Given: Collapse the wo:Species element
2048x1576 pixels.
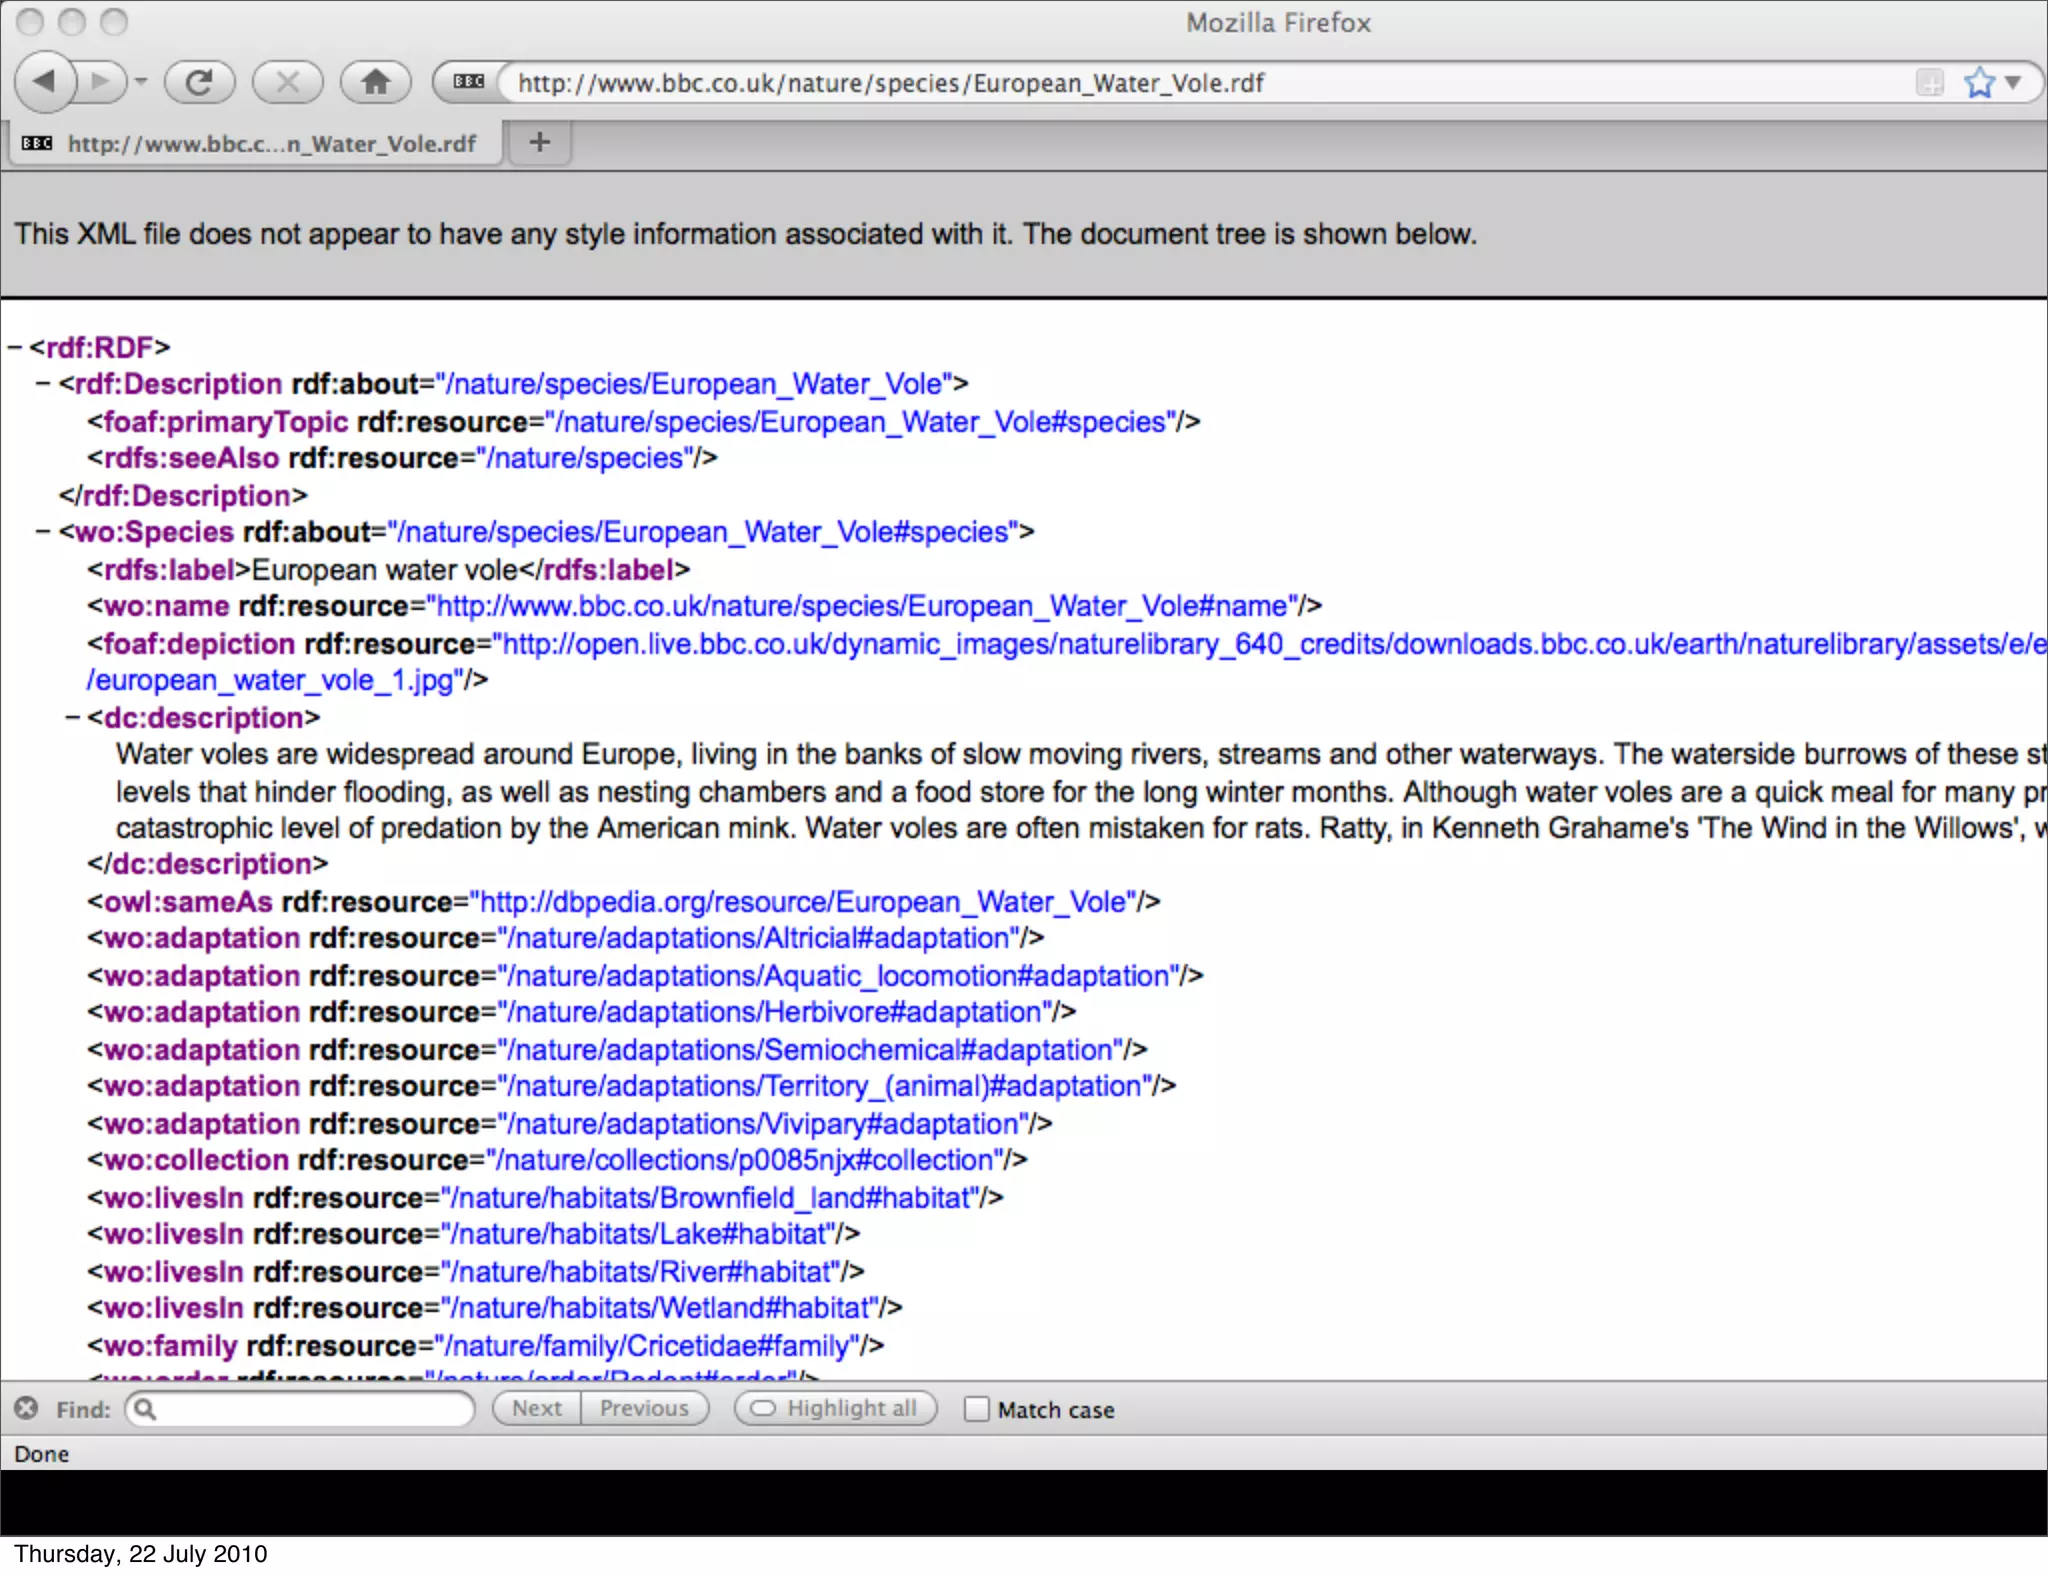Looking at the screenshot, I should pos(43,532).
